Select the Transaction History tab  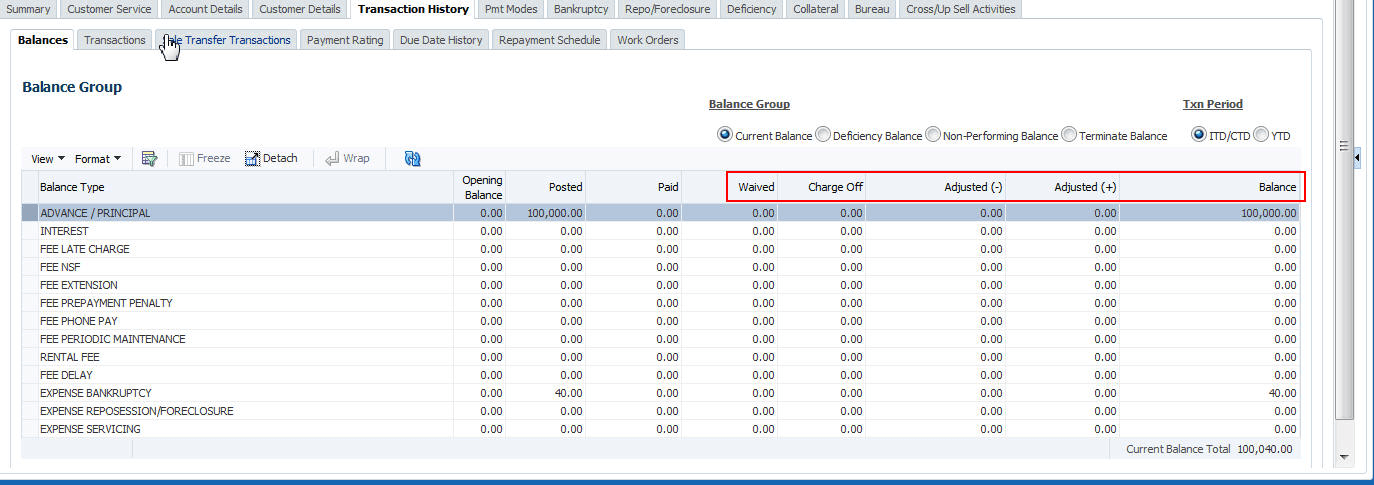click(413, 9)
